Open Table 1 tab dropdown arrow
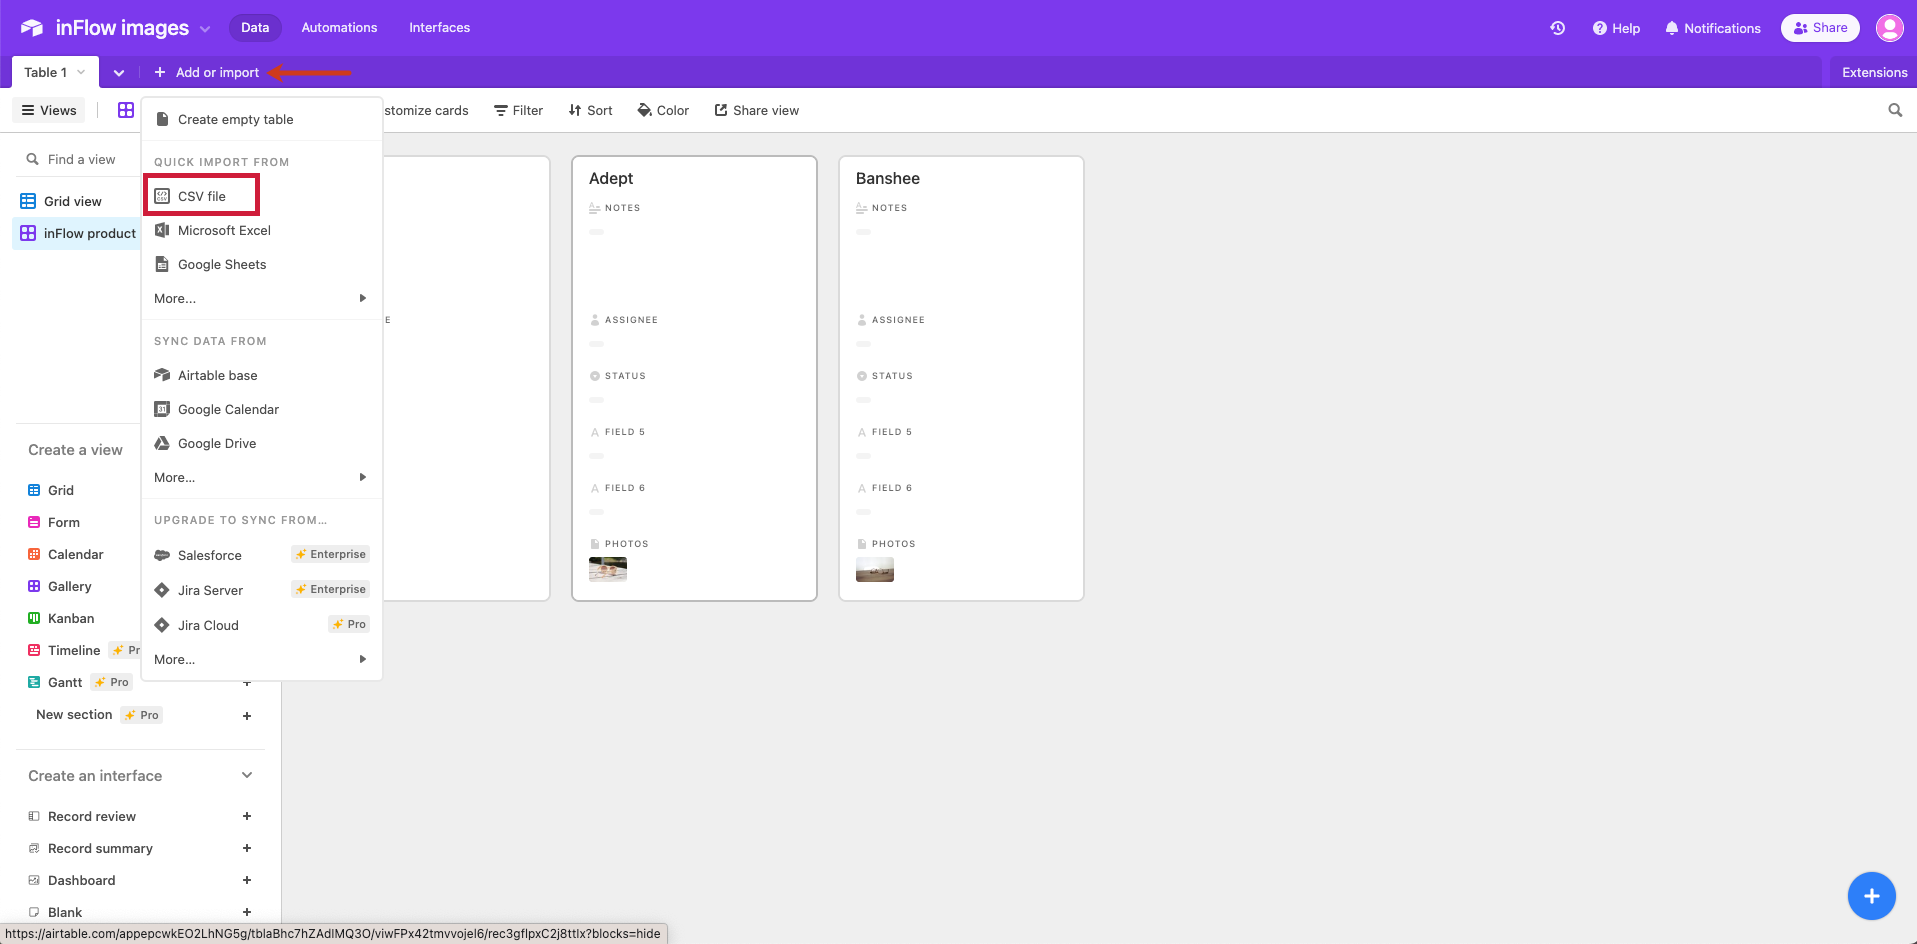 (81, 72)
